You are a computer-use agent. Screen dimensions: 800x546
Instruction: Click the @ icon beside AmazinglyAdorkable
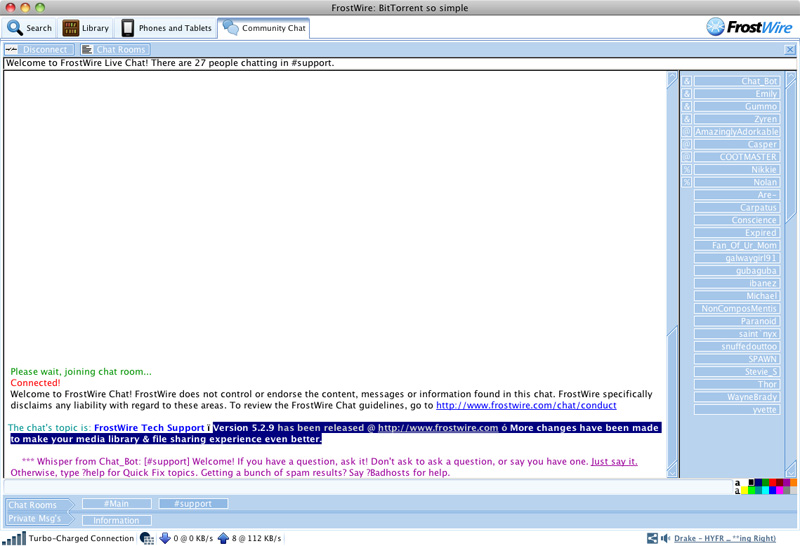pos(687,132)
